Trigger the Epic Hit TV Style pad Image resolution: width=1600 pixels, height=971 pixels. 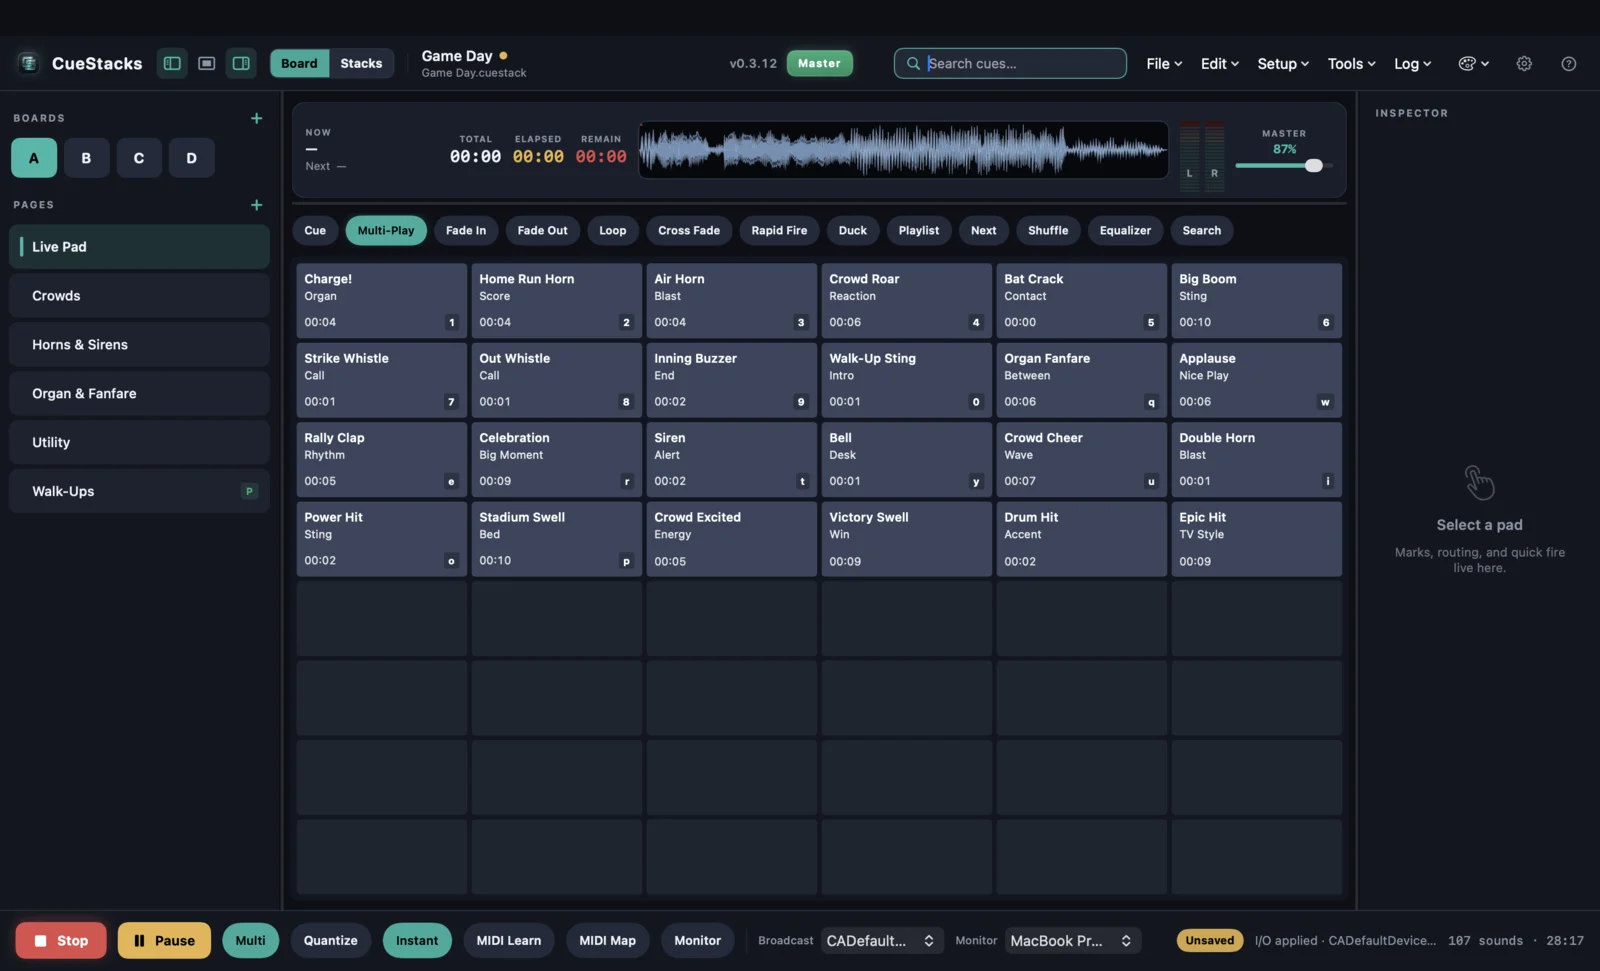tap(1256, 539)
